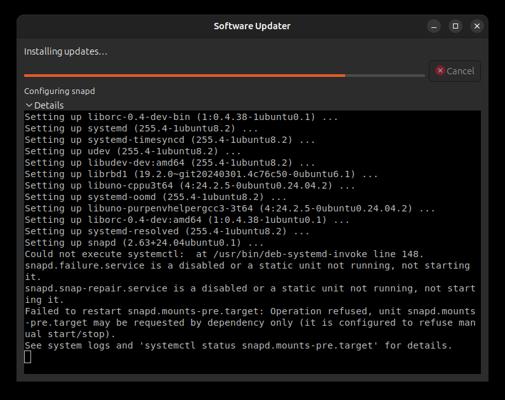This screenshot has width=505, height=400.
Task: Click the gray unfilled end of the progress bar
Action: click(385, 76)
